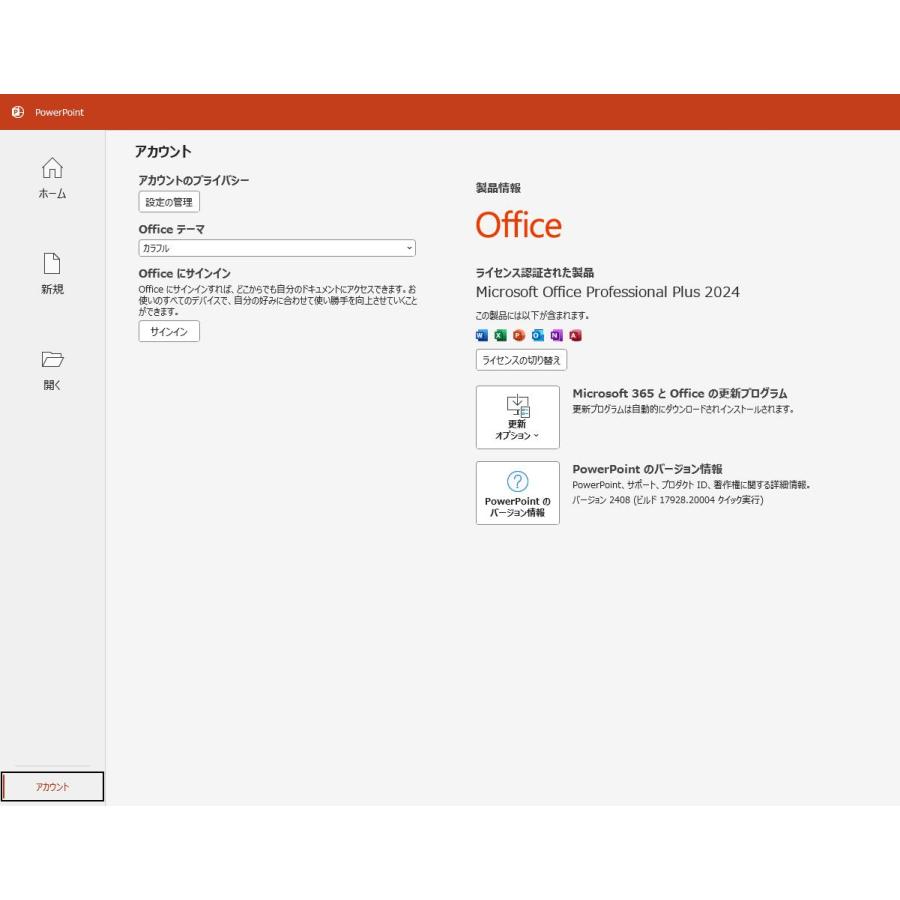Click the サインイン button
This screenshot has width=900, height=900.
coord(169,331)
